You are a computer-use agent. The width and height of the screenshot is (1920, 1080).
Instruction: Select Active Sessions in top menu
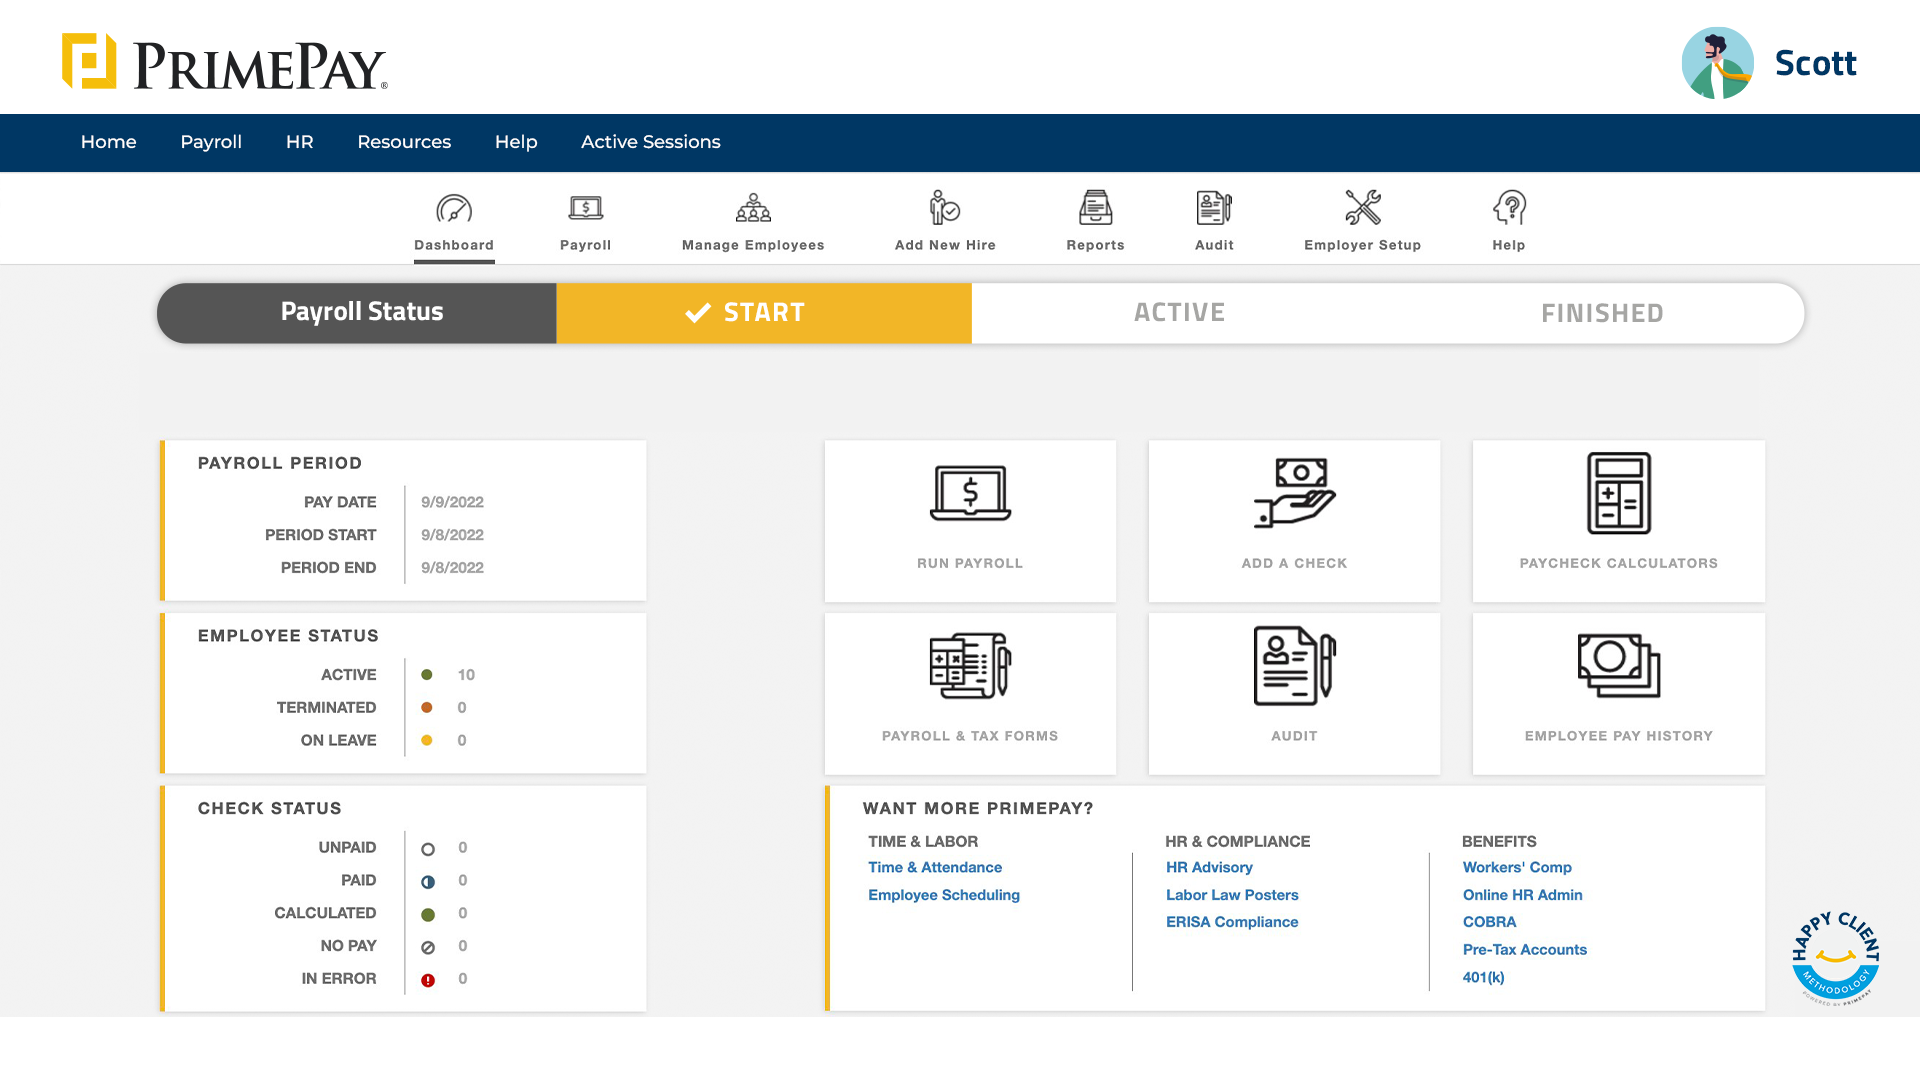(650, 142)
